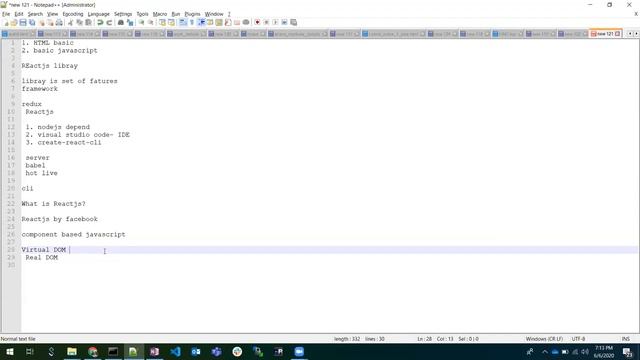Viewport: 640px width, 360px height.
Task: Click the 'Windows (CR LF)' status bar entry
Action: (x=544, y=339)
